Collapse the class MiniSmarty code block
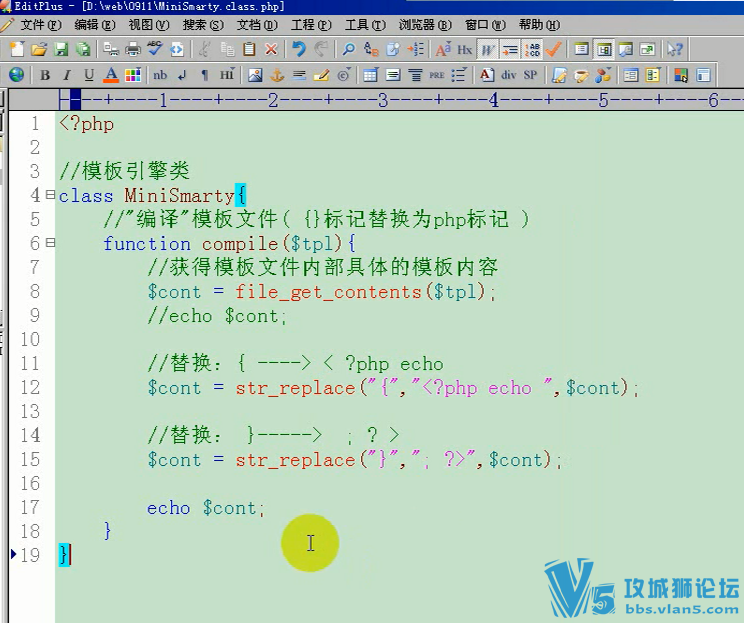The width and height of the screenshot is (744, 623). click(50, 195)
